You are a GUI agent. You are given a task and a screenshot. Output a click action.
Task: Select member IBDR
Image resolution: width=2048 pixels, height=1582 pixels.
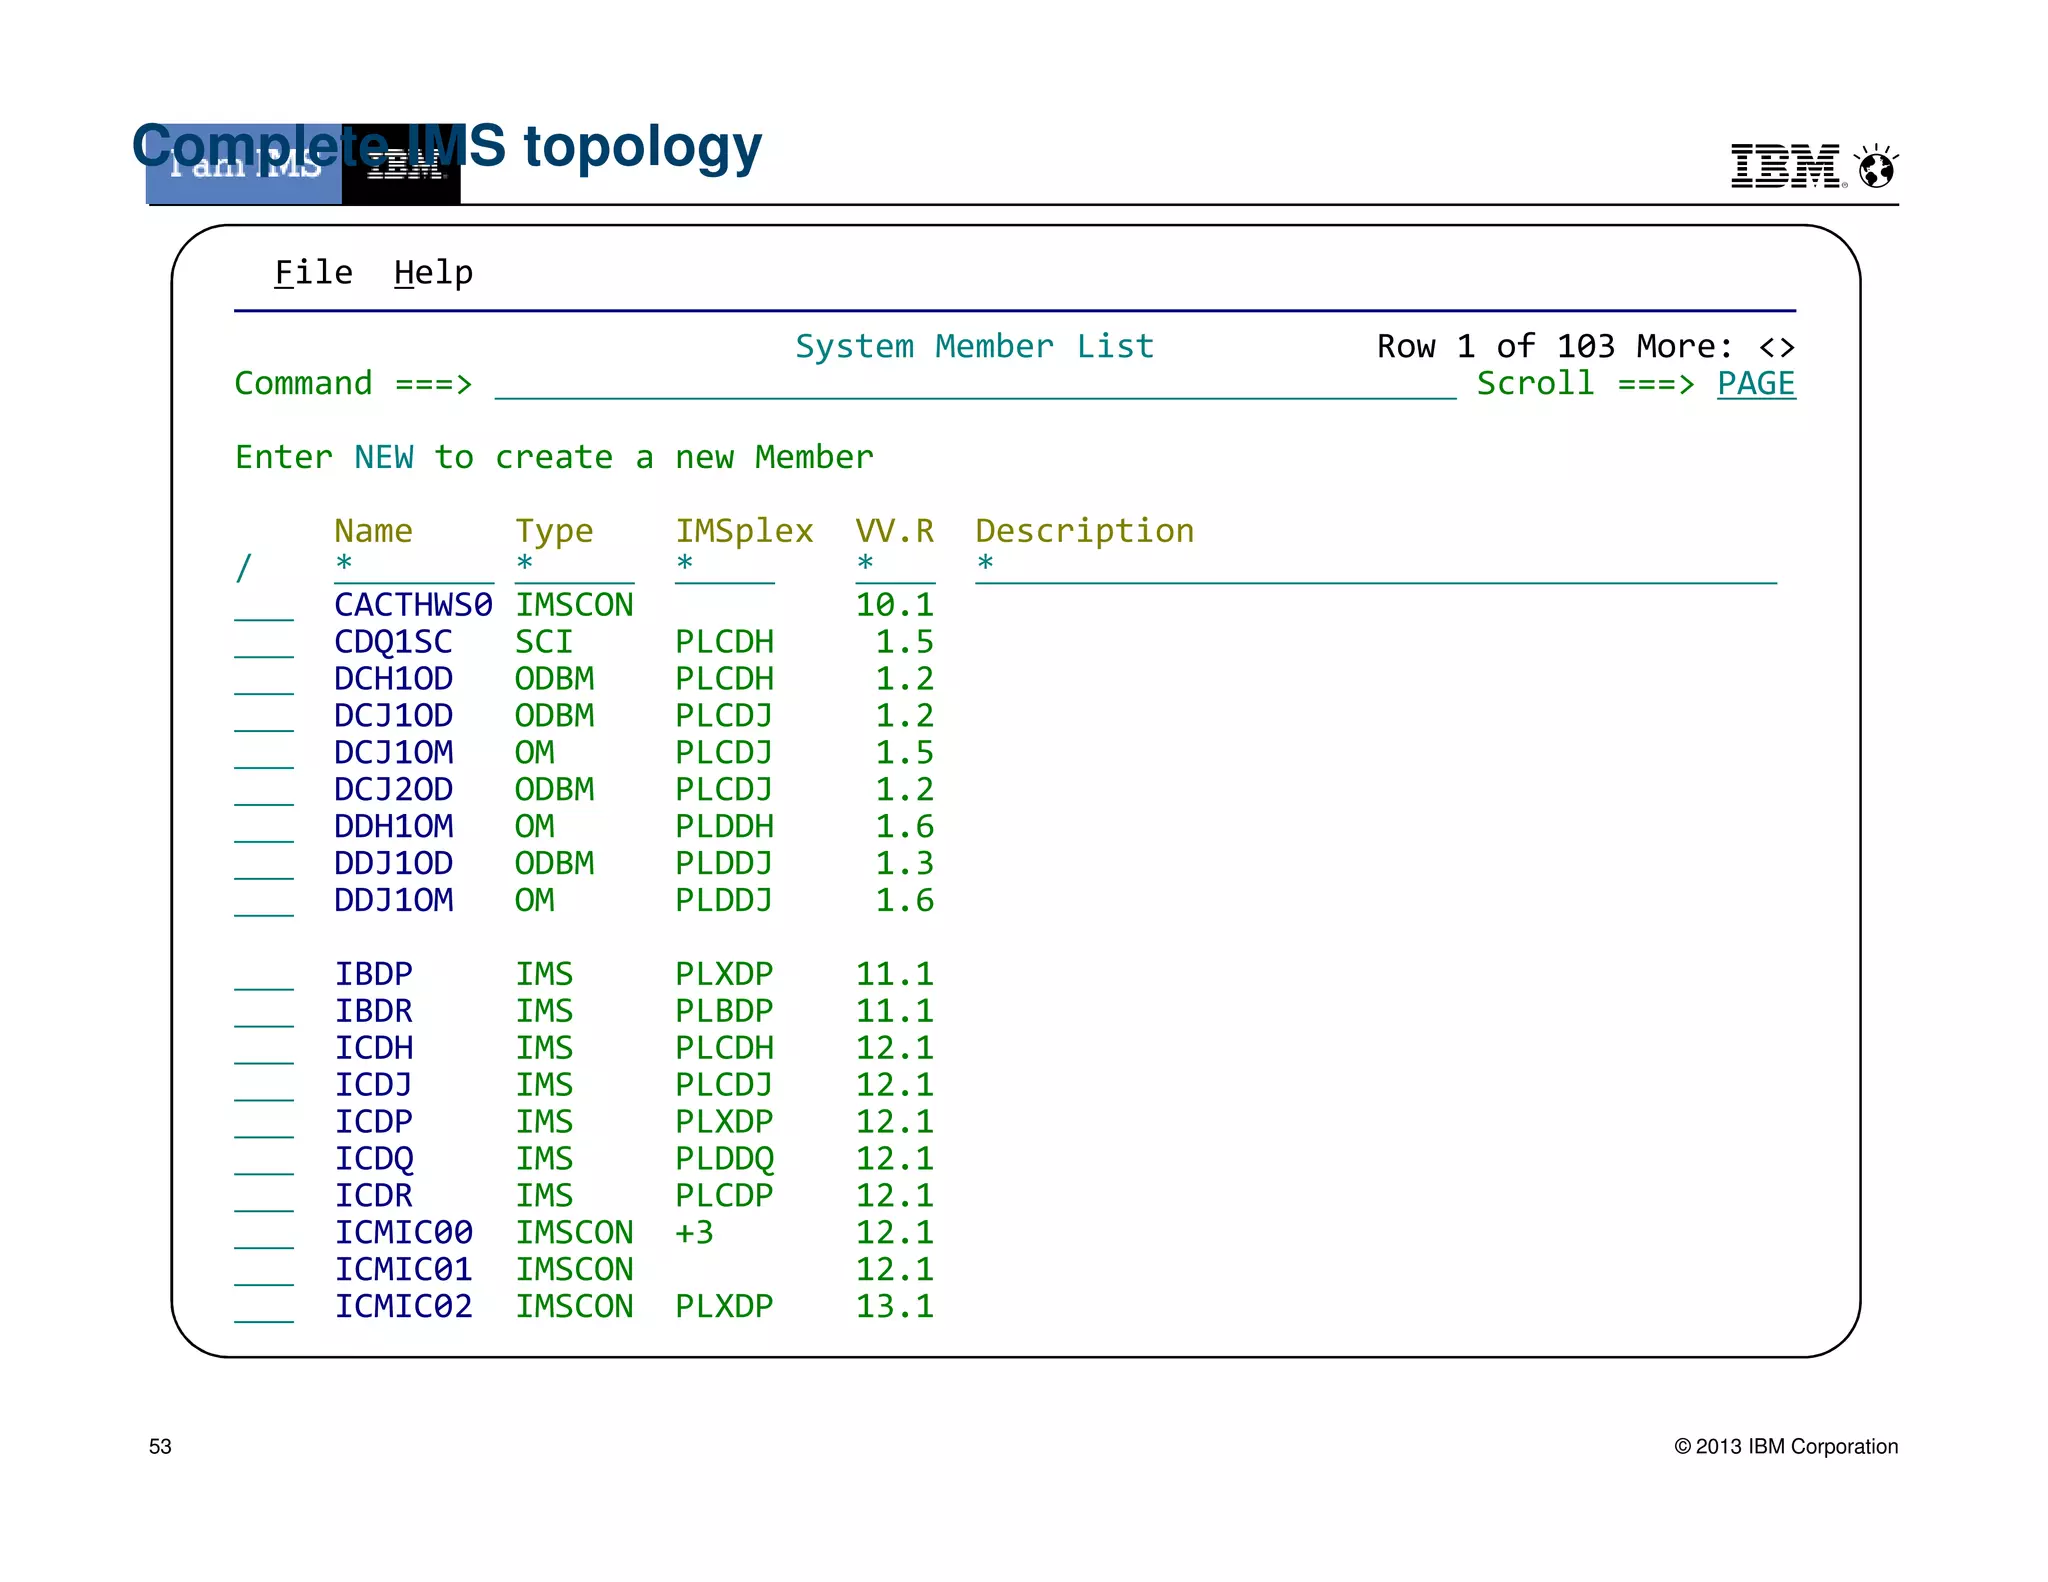(x=373, y=1011)
